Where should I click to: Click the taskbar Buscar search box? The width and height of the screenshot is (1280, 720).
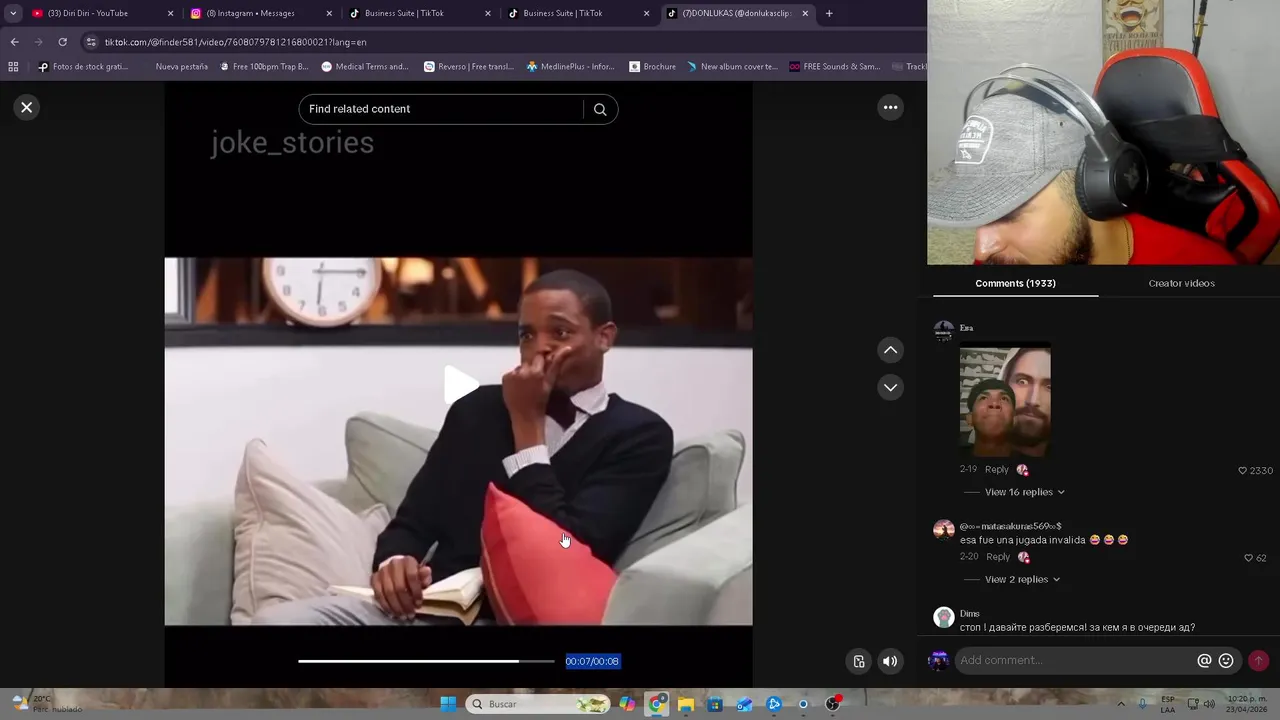pos(539,704)
